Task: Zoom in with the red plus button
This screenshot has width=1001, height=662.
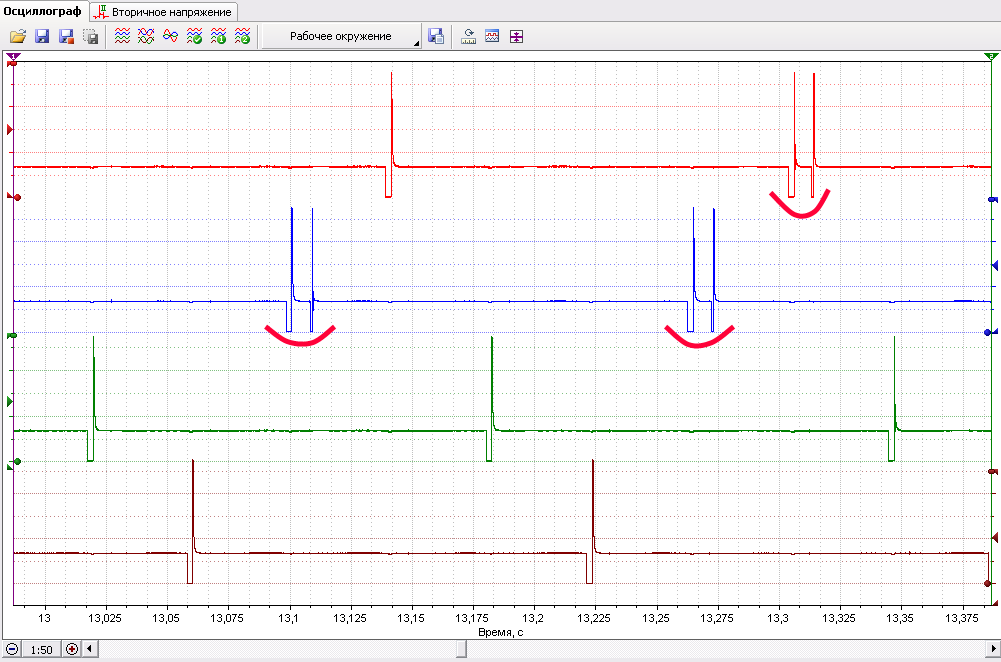Action: 72,649
